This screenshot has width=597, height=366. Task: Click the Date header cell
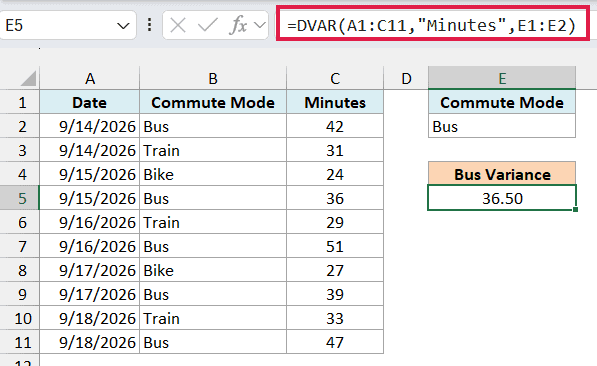tap(90, 102)
